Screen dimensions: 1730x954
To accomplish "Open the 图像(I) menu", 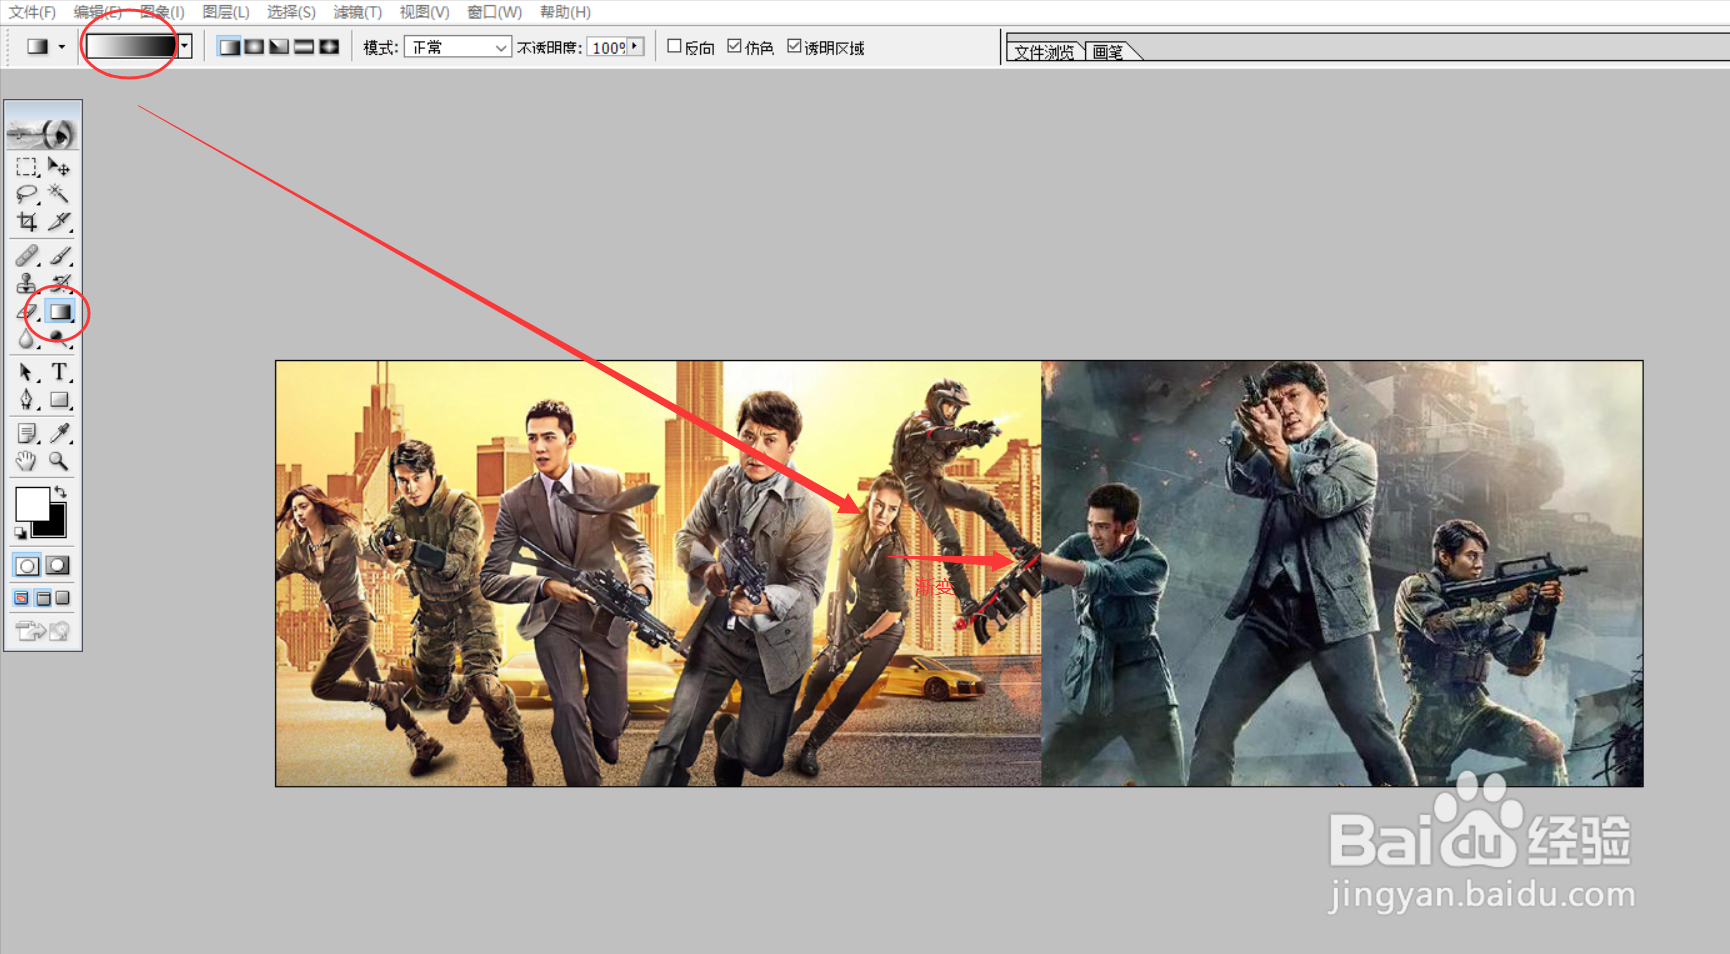I will point(162,12).
